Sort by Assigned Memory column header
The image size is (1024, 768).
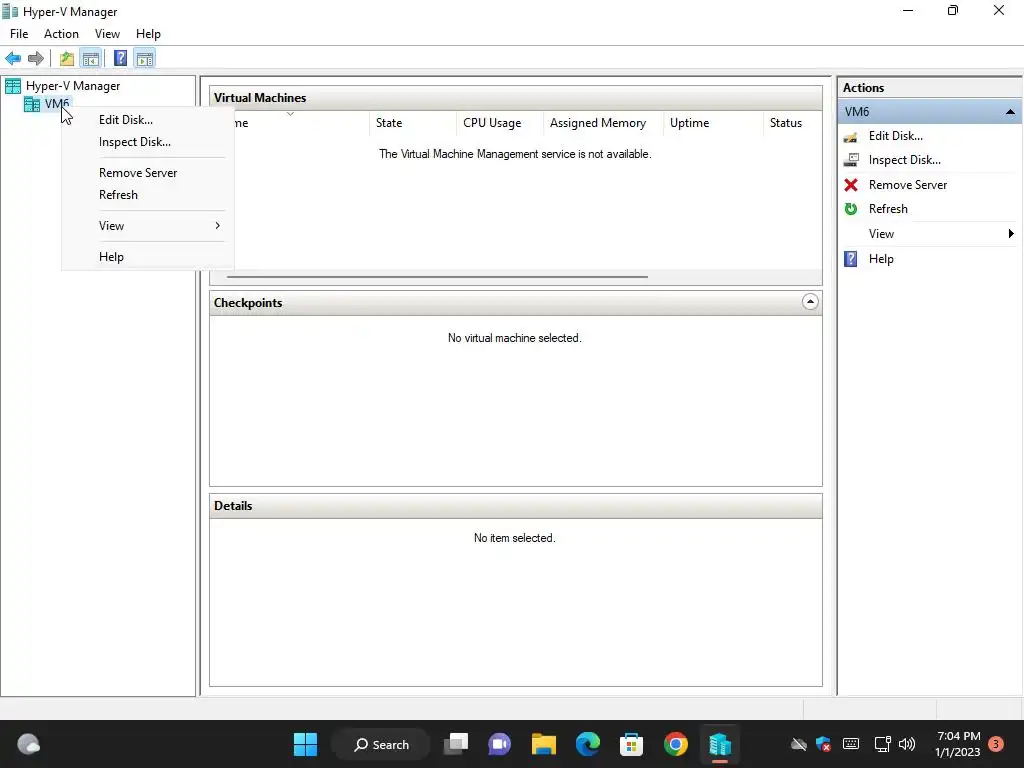click(603, 123)
